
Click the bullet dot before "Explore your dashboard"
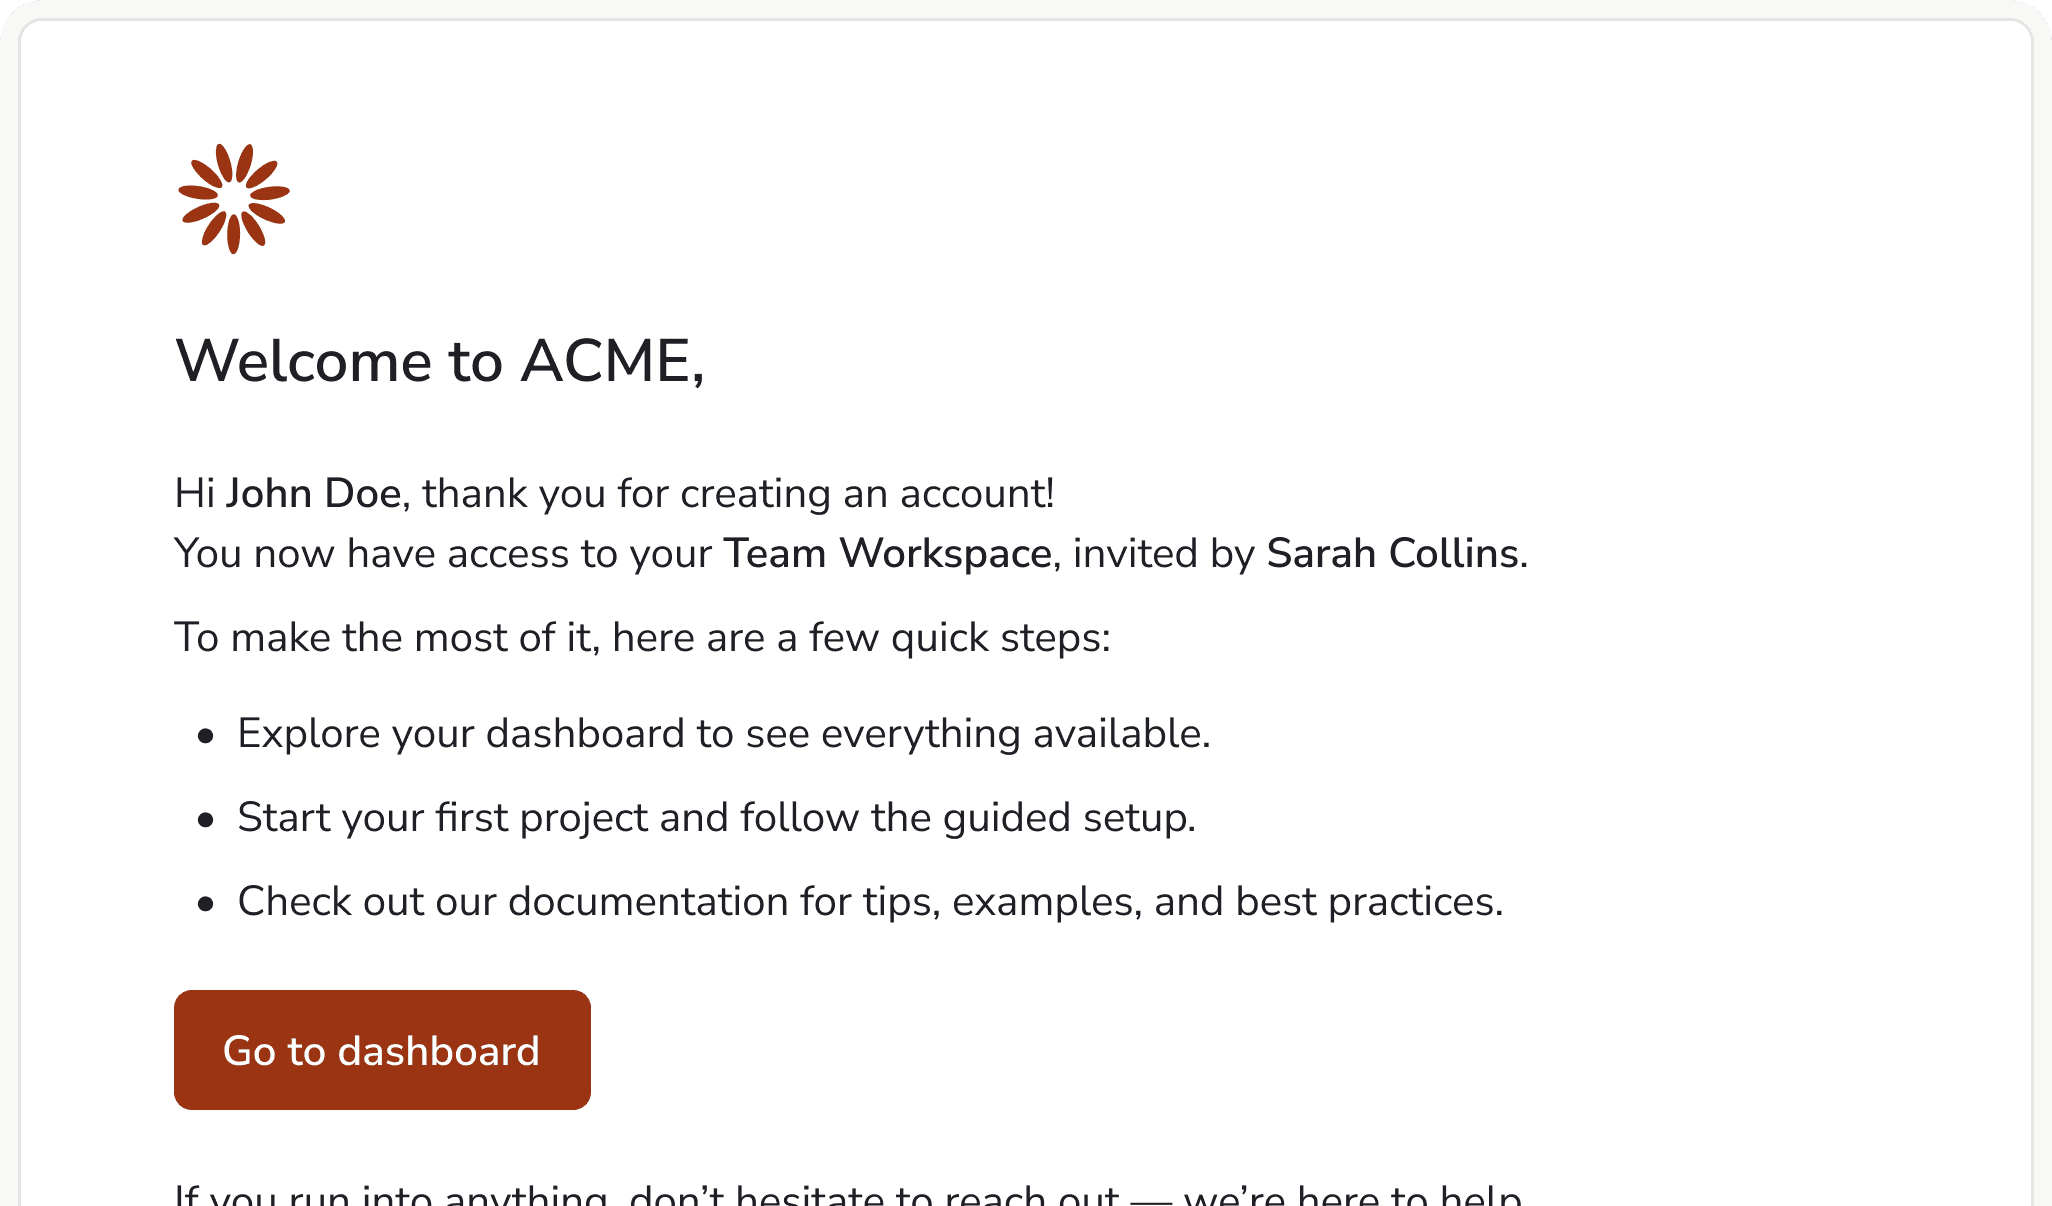tap(206, 737)
